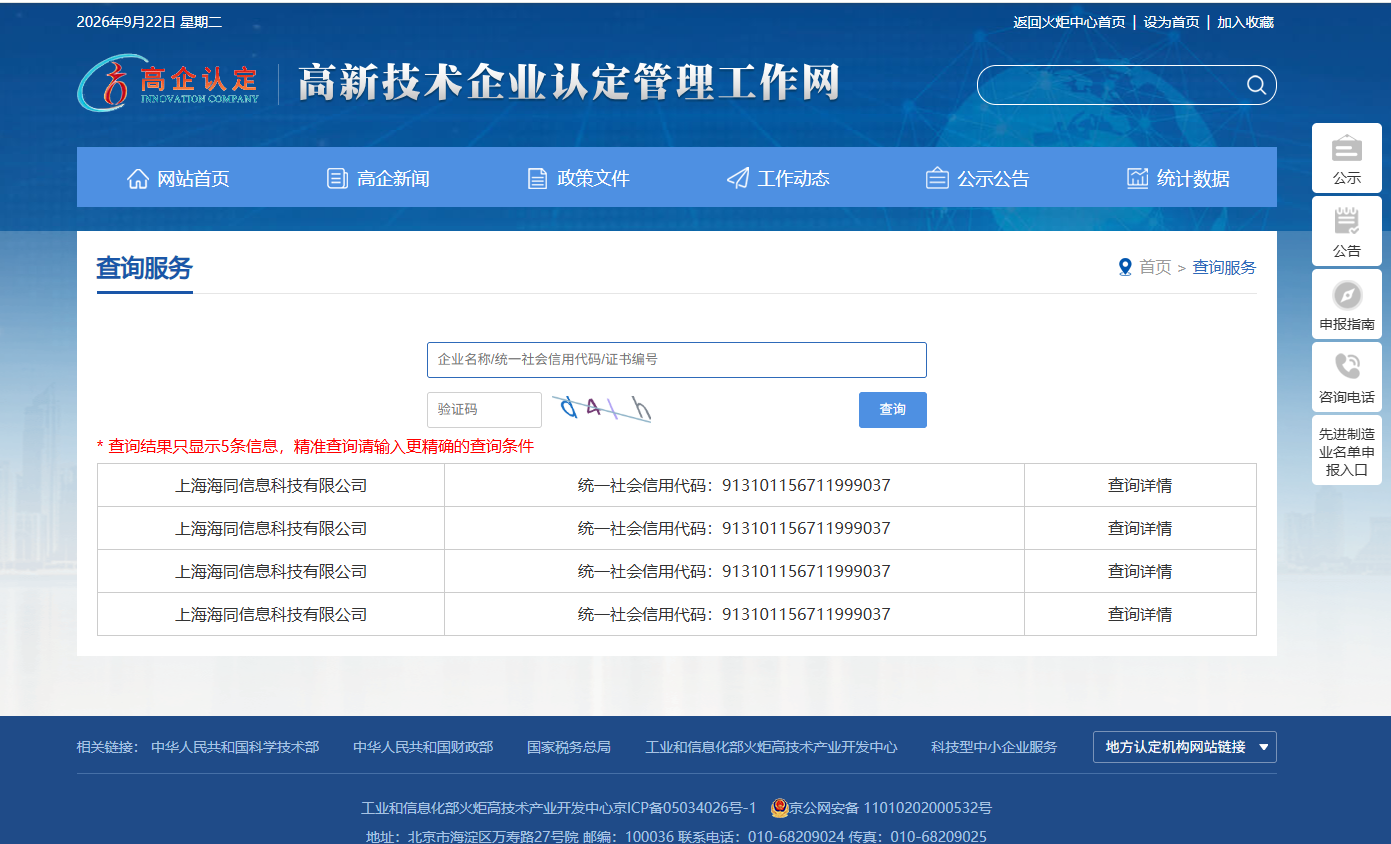Viewport: 1391px width, 844px height.
Task: Open 工业和信息化部火炬高技术产业开发中心 footer link
Action: point(771,747)
